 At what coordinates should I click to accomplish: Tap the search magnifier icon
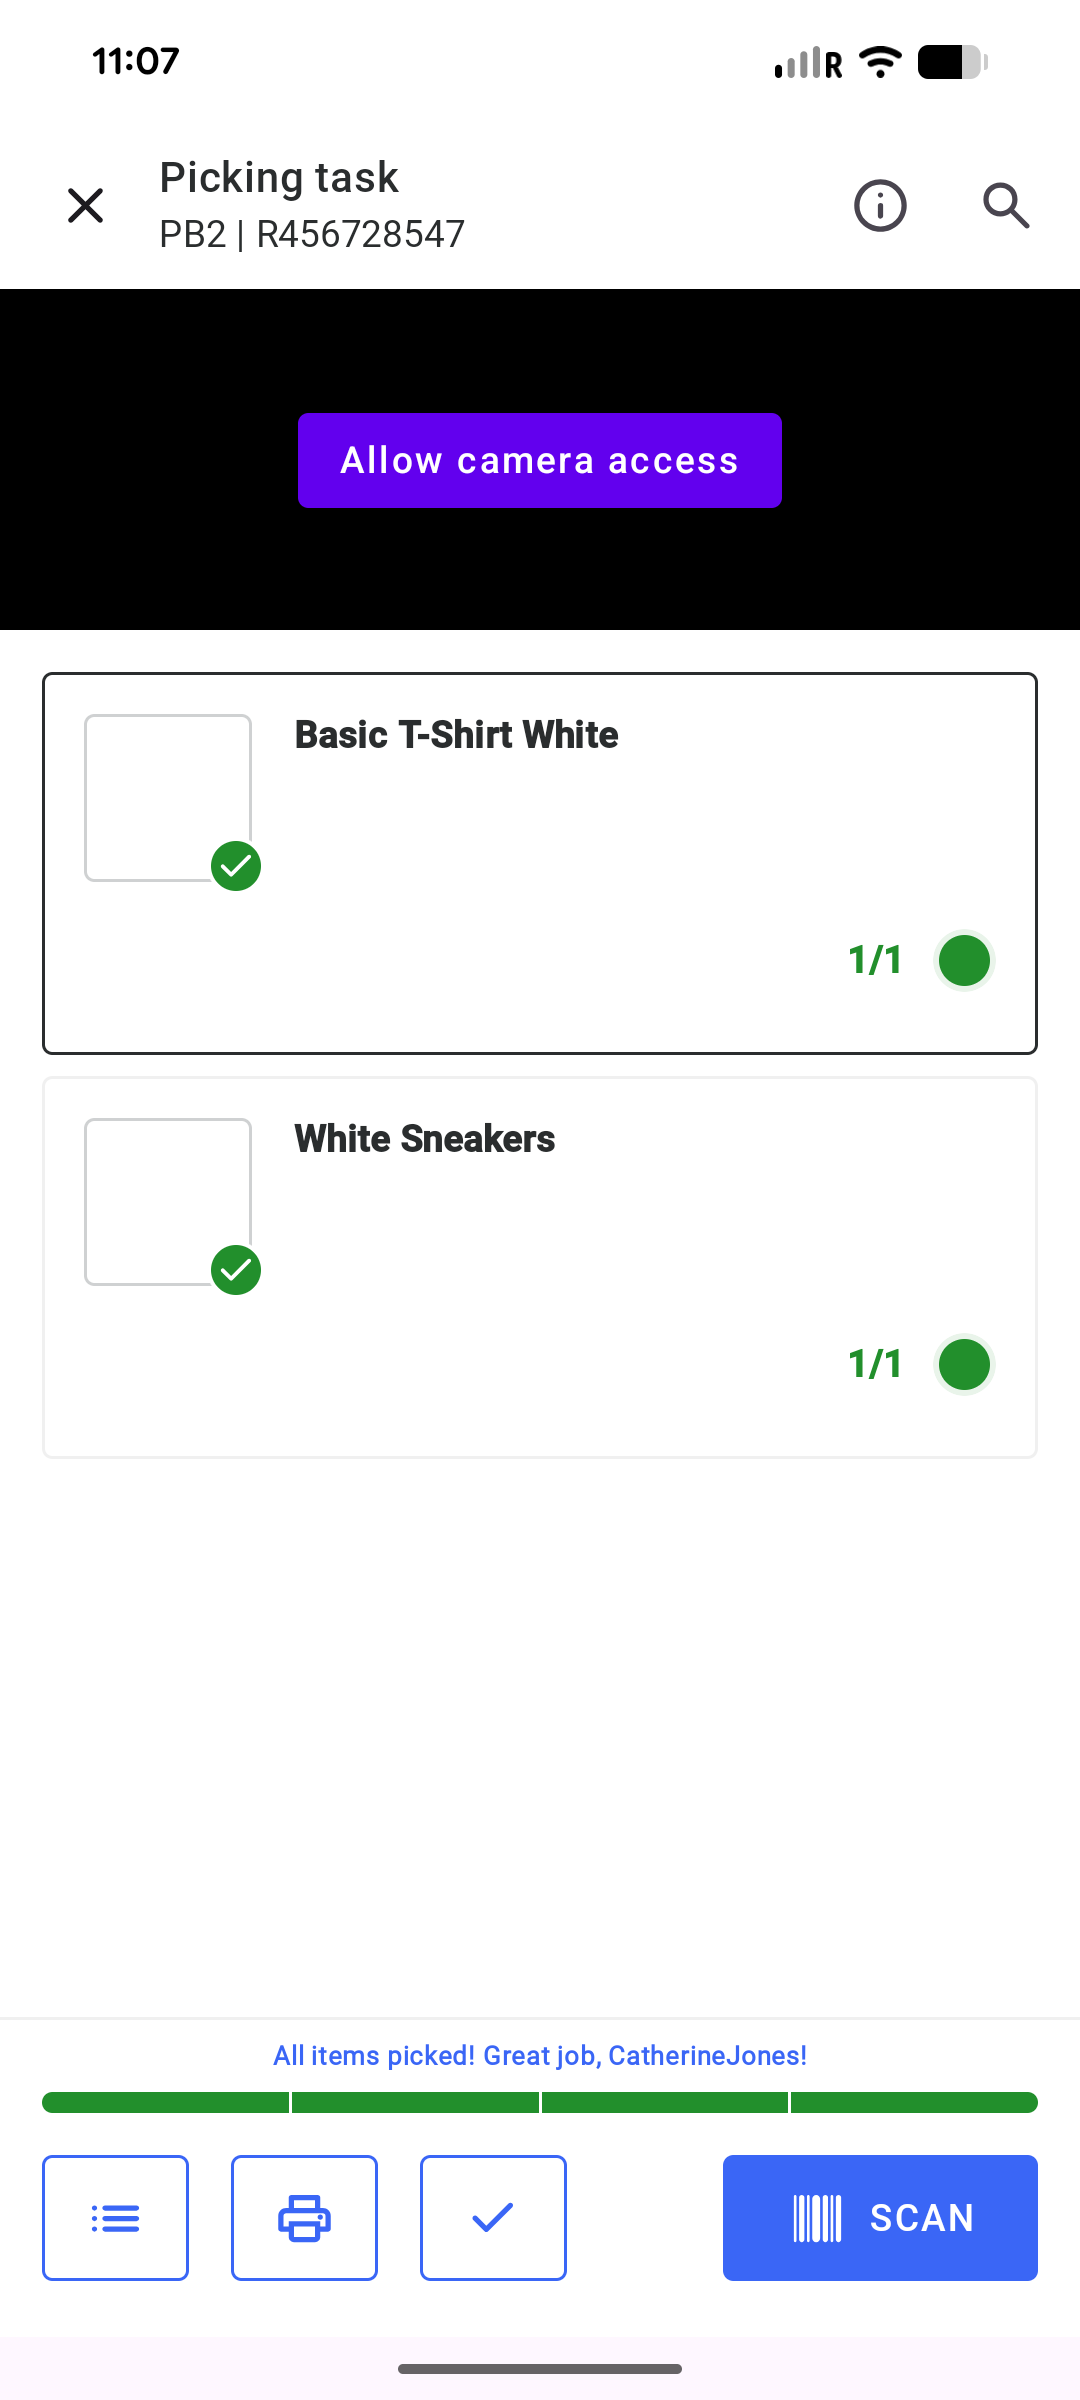[x=1005, y=206]
